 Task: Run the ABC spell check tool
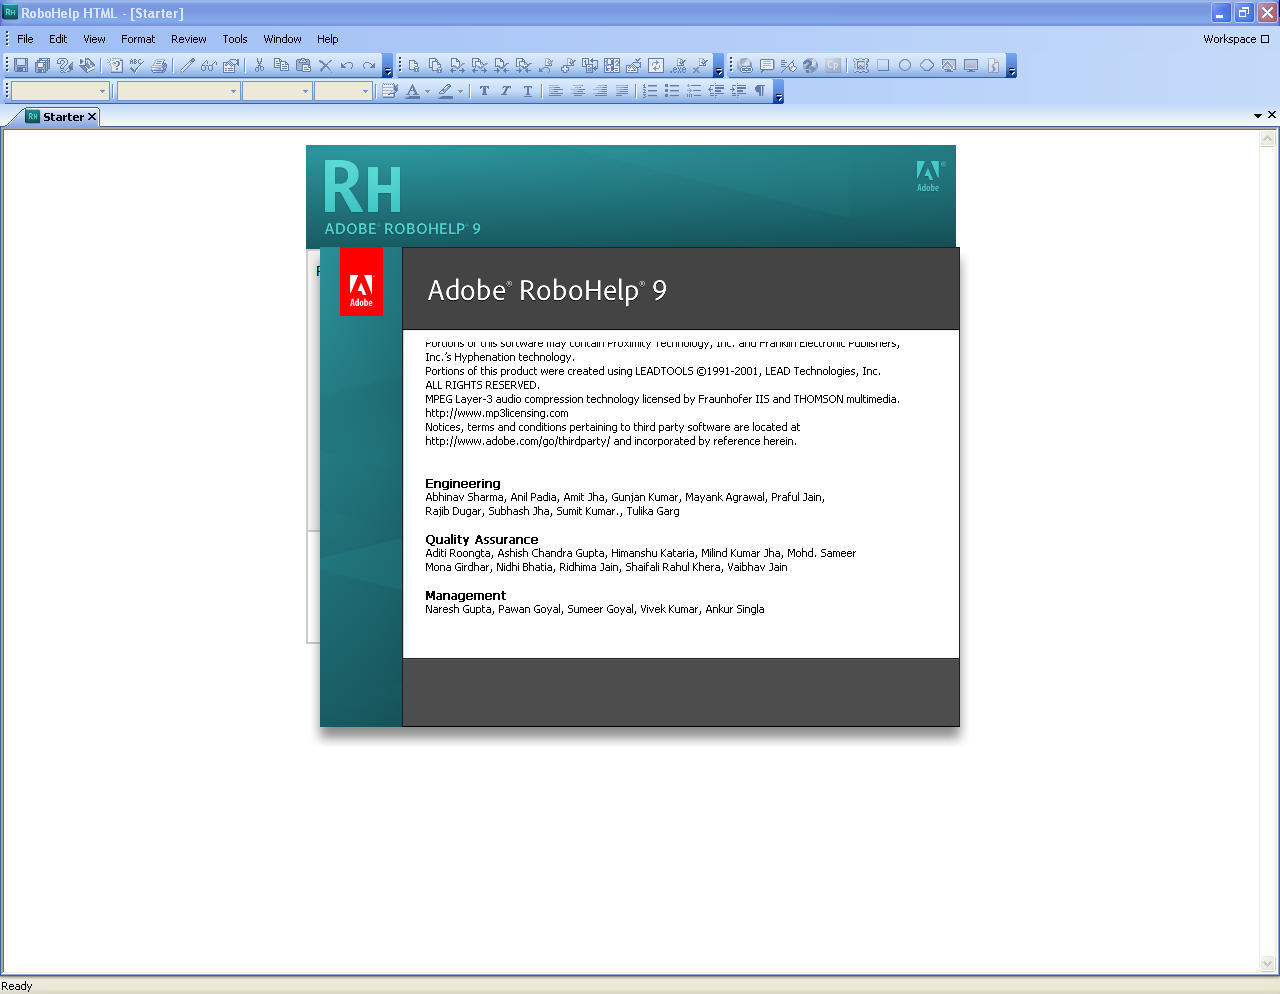[x=137, y=65]
